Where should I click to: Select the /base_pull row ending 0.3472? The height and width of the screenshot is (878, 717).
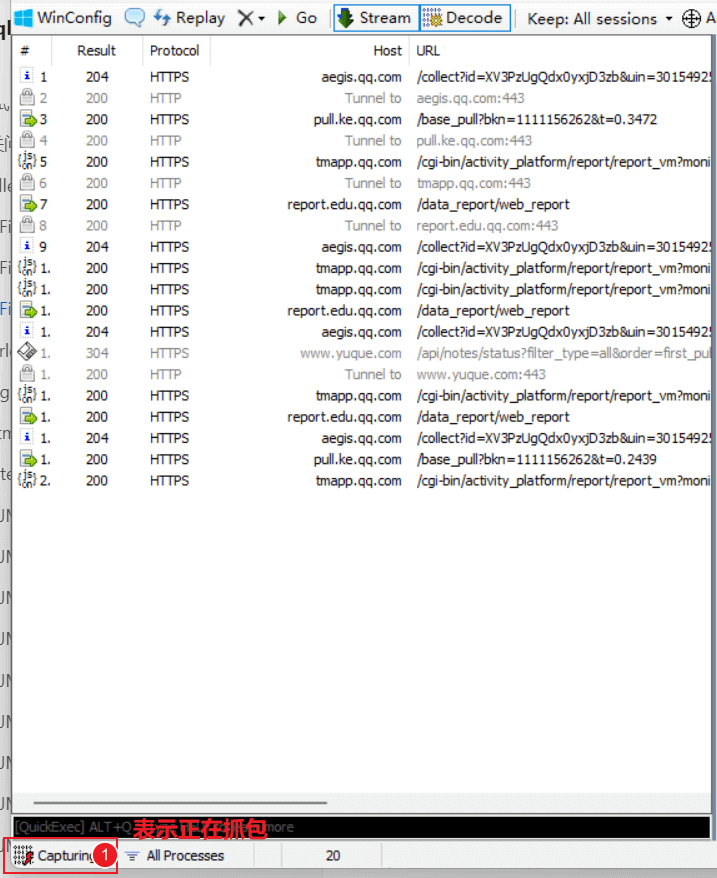tap(361, 119)
